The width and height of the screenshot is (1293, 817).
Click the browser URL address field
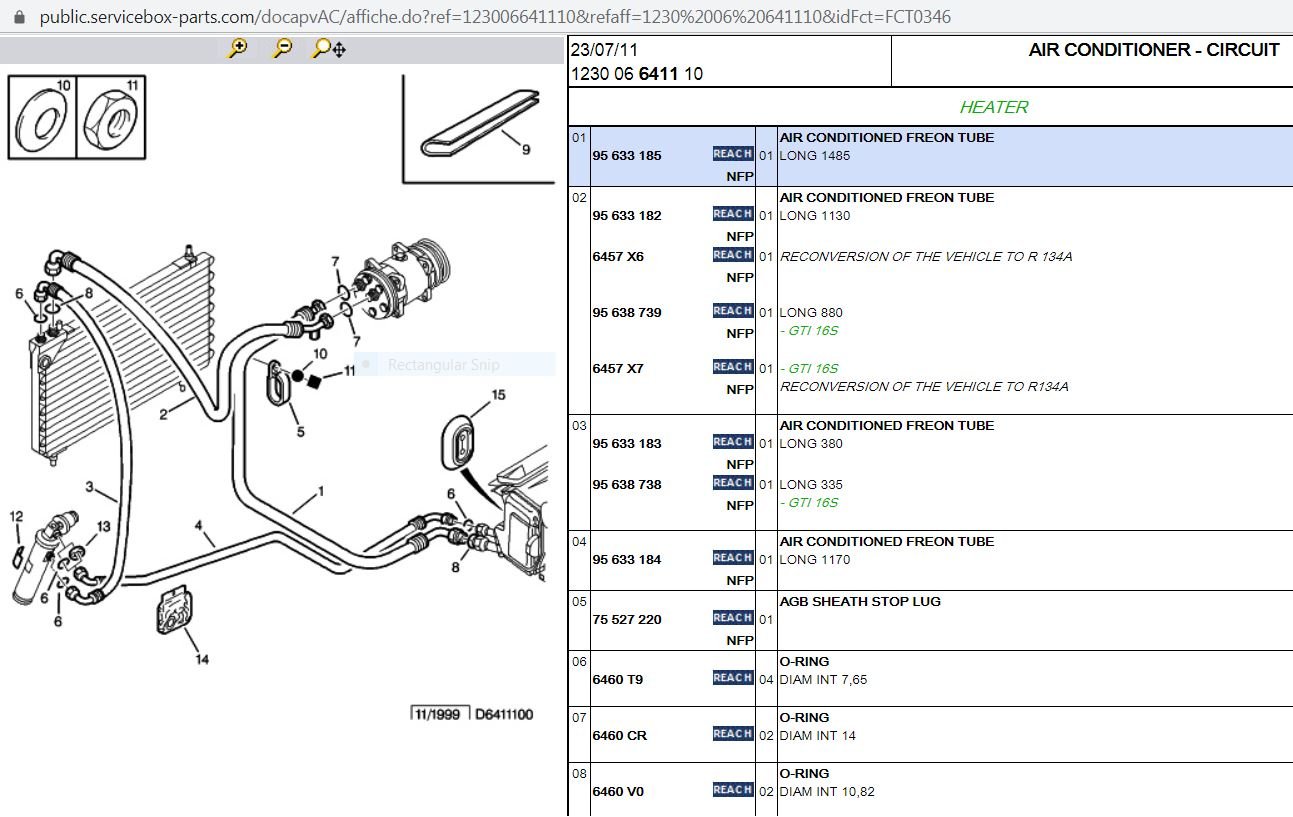coord(495,17)
